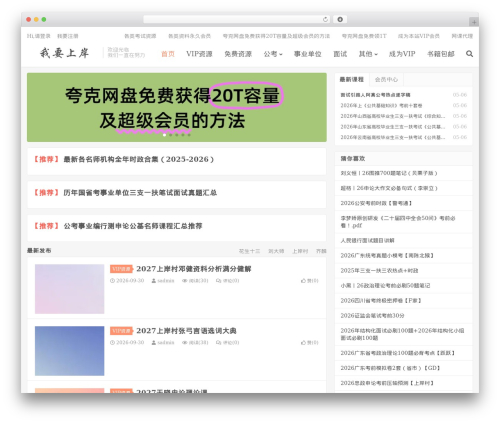Open 夸克网盘免费领1T top bar link
Viewport: 500px width, 423px height.
click(x=364, y=36)
